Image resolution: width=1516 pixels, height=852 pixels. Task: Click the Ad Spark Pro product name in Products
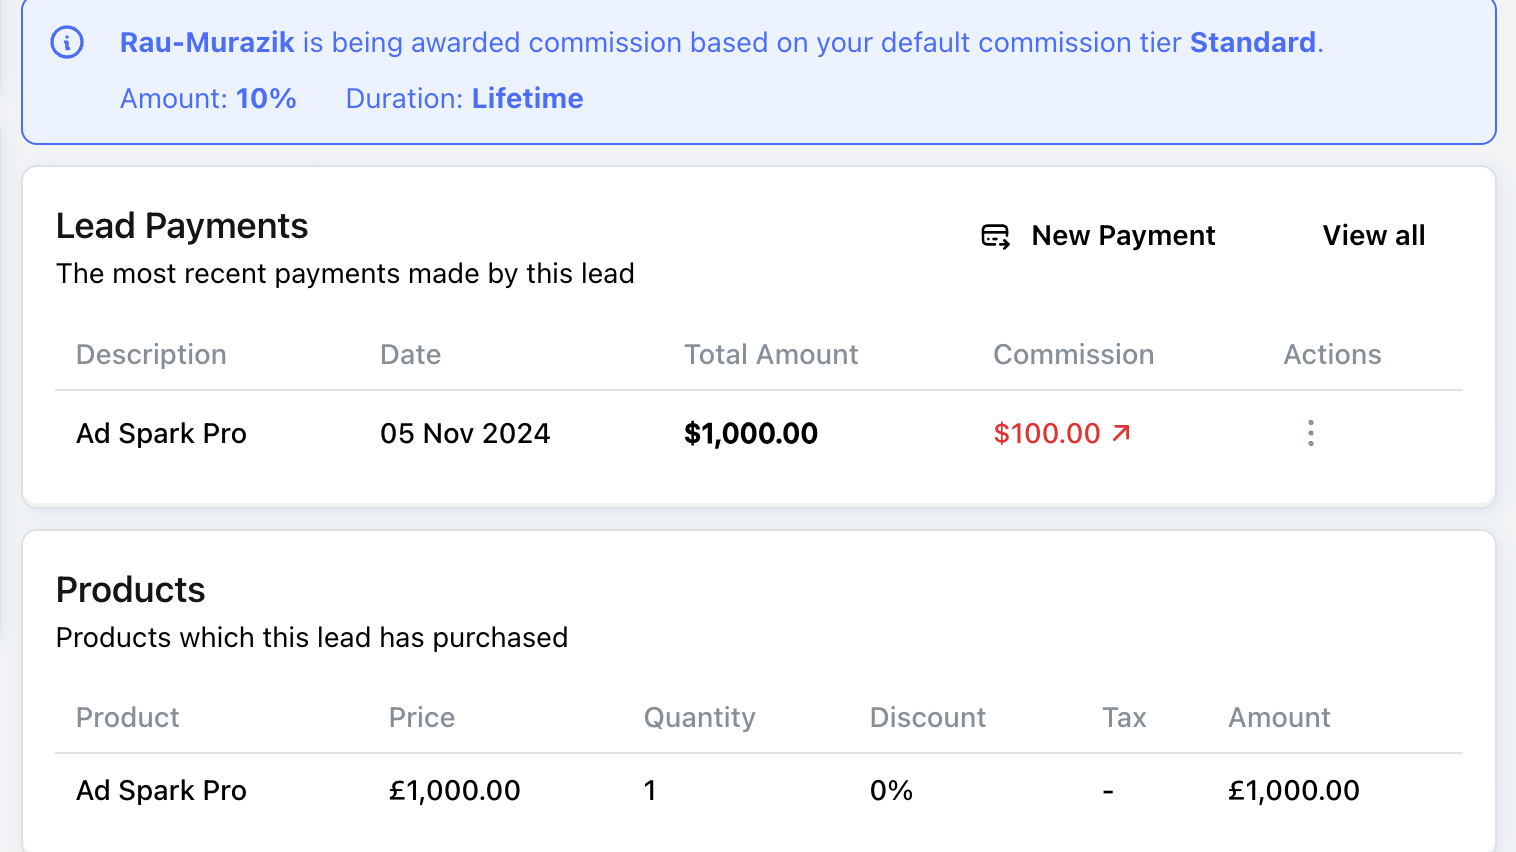pos(161,791)
